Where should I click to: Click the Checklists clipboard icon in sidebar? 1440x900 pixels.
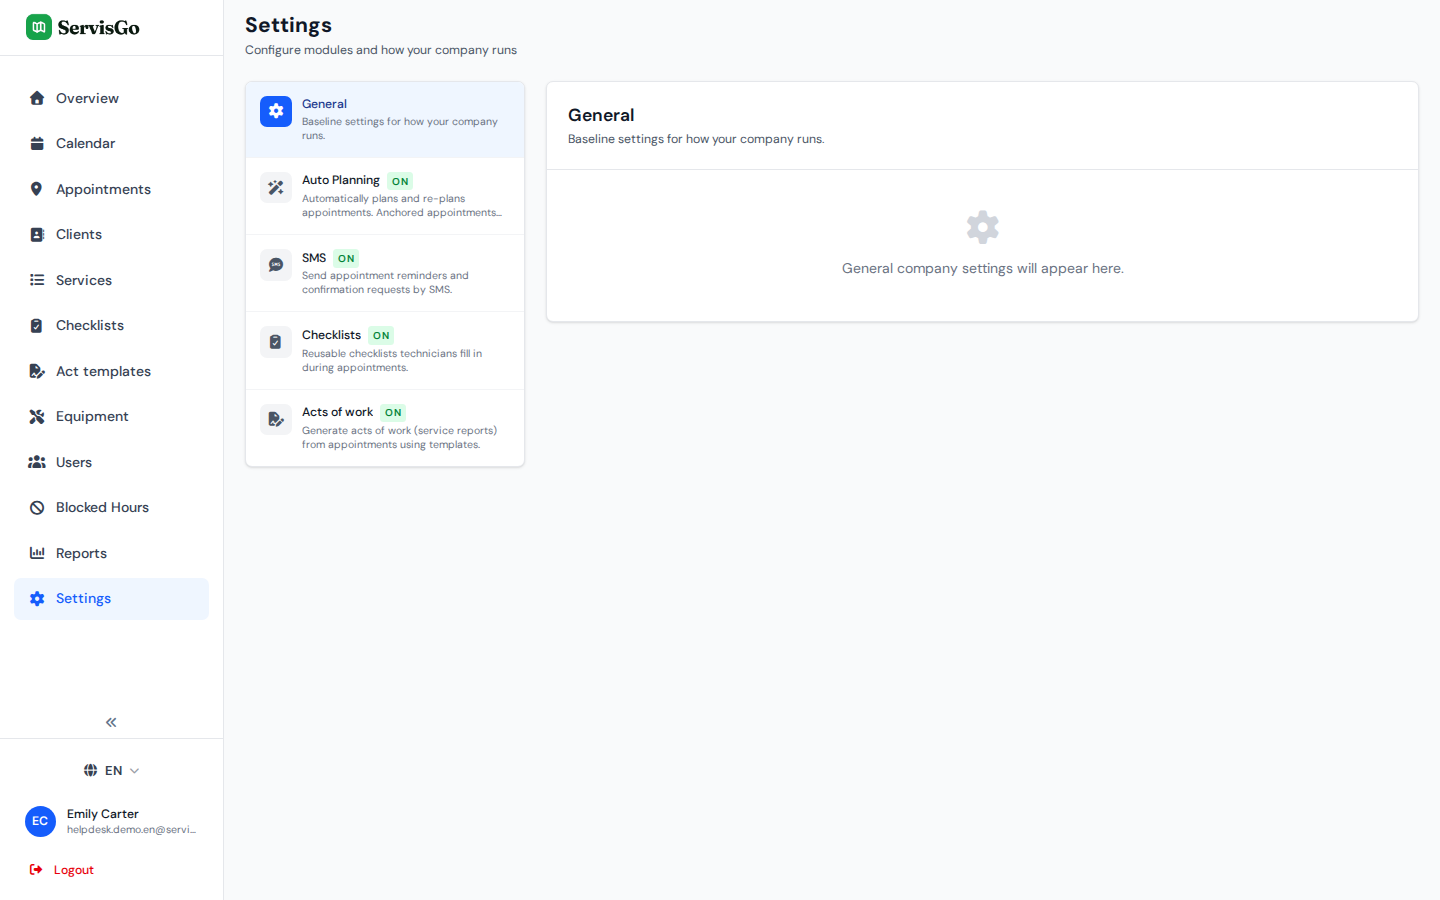pyautogui.click(x=37, y=325)
